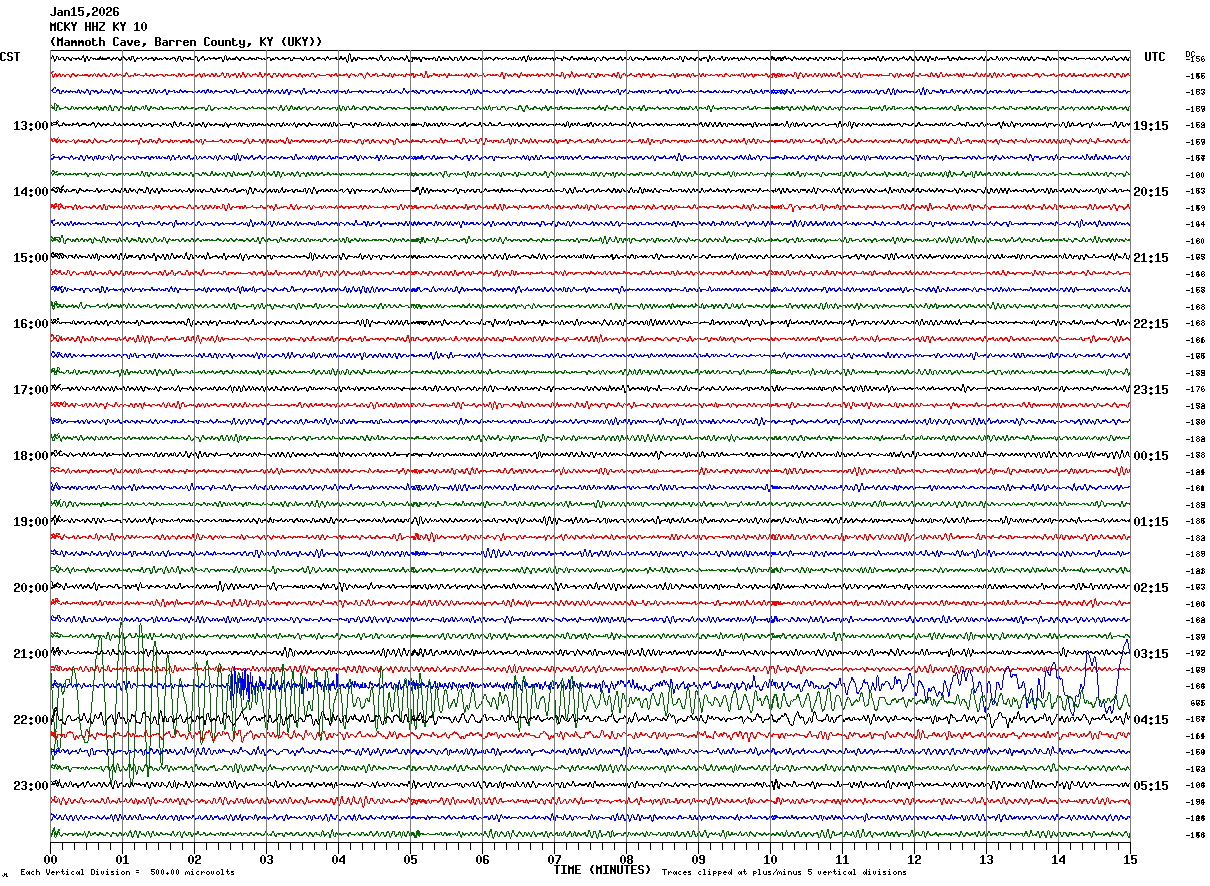Select the station code MCKY HHZ KY 10

98,27
